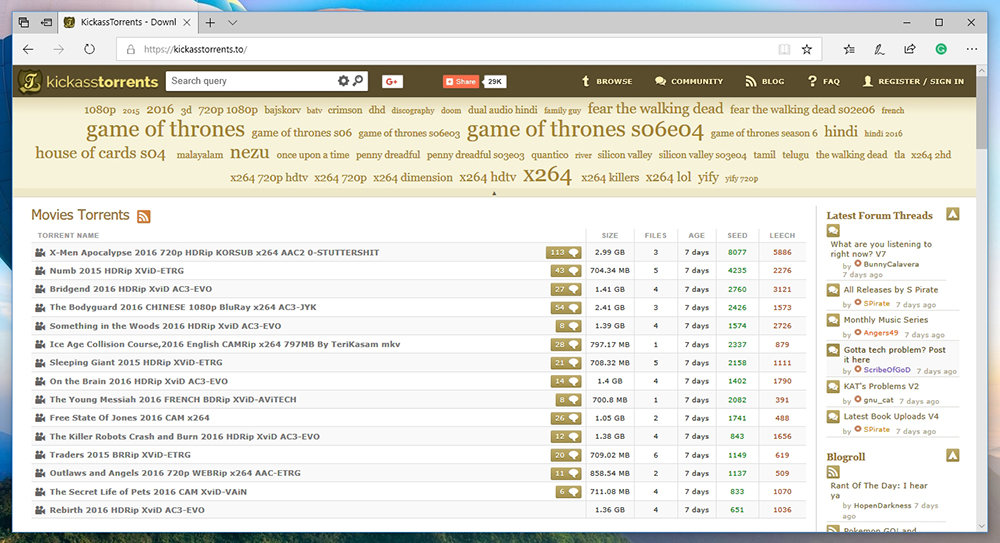Open the FAQ page
Viewport: 1000px width, 543px height.
point(823,81)
